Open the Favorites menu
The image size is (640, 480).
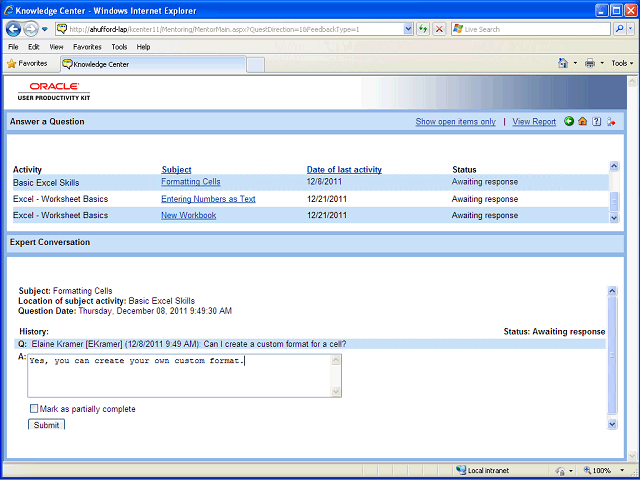pos(87,47)
